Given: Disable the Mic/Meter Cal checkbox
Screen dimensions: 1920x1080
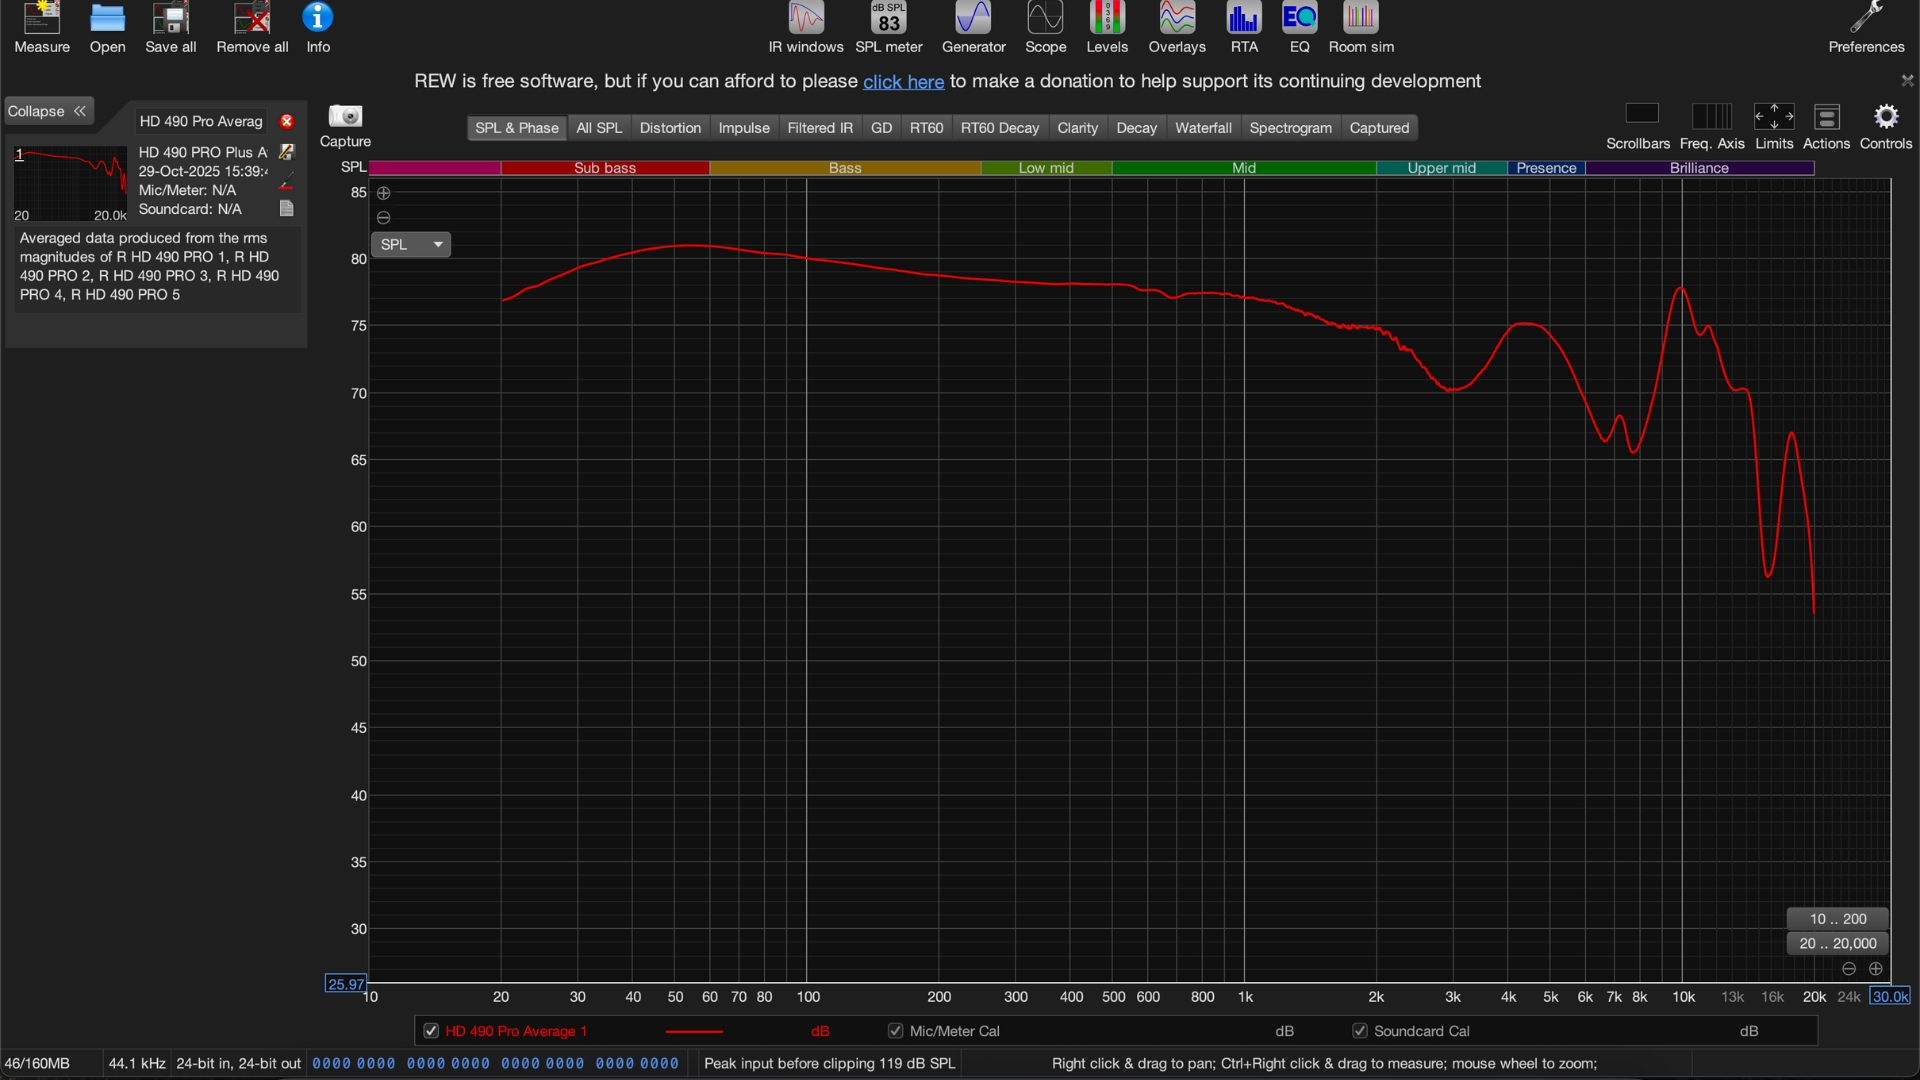Looking at the screenshot, I should (895, 1031).
